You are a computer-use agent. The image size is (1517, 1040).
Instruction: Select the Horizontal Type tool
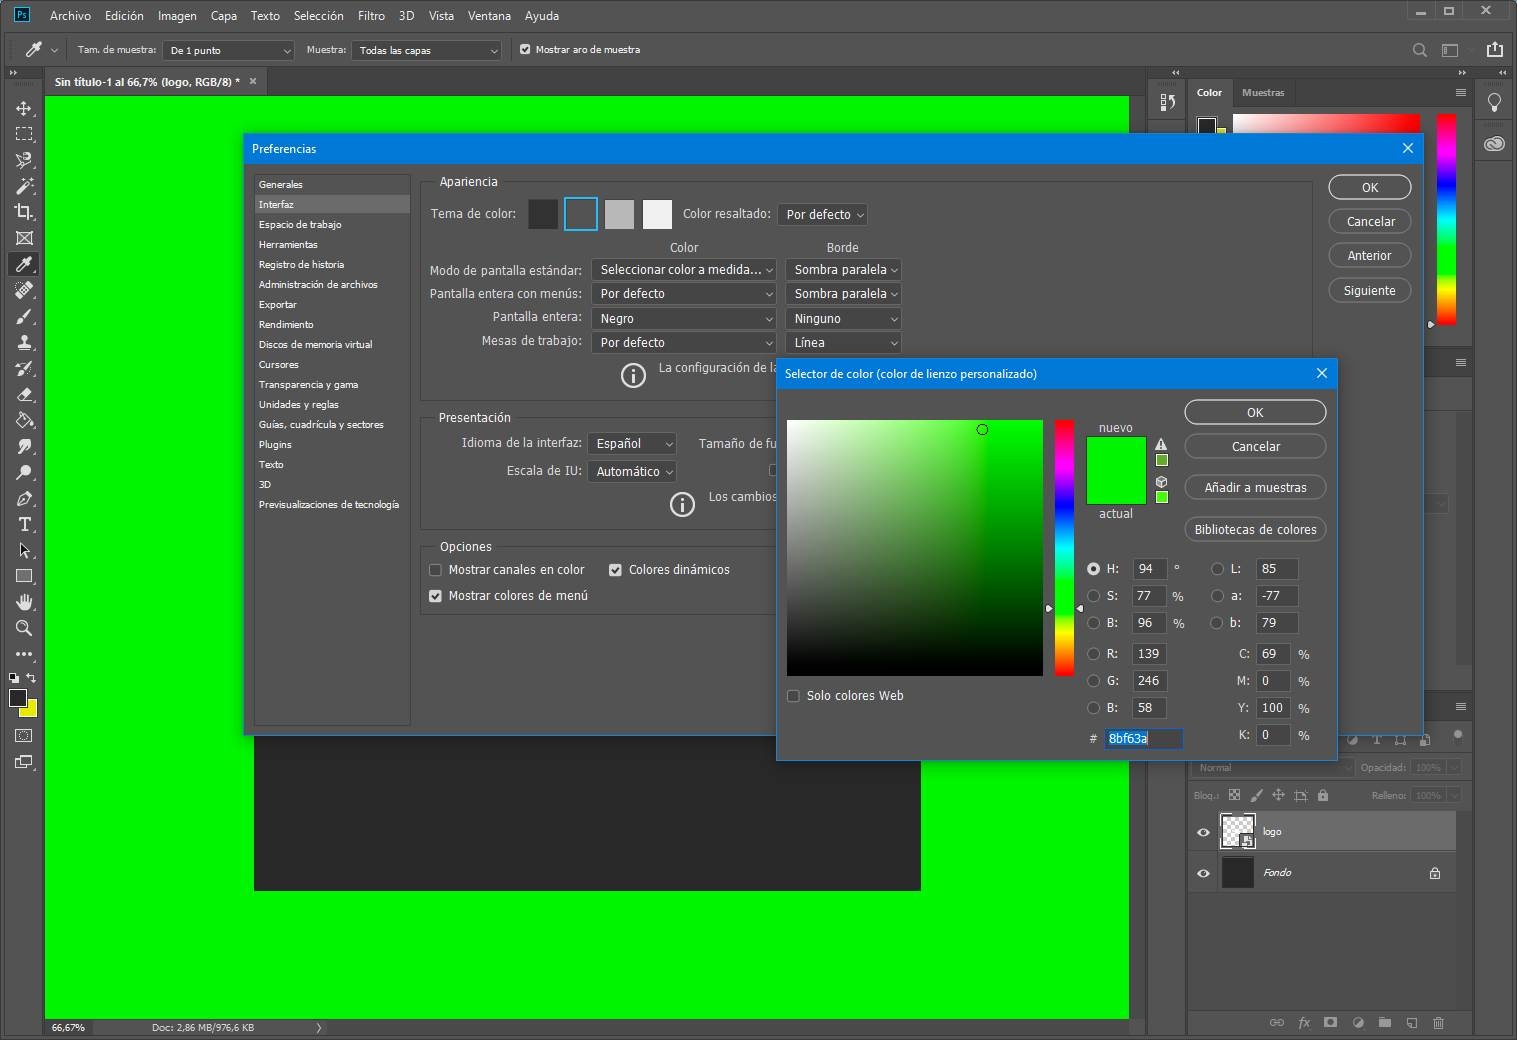pyautogui.click(x=24, y=524)
